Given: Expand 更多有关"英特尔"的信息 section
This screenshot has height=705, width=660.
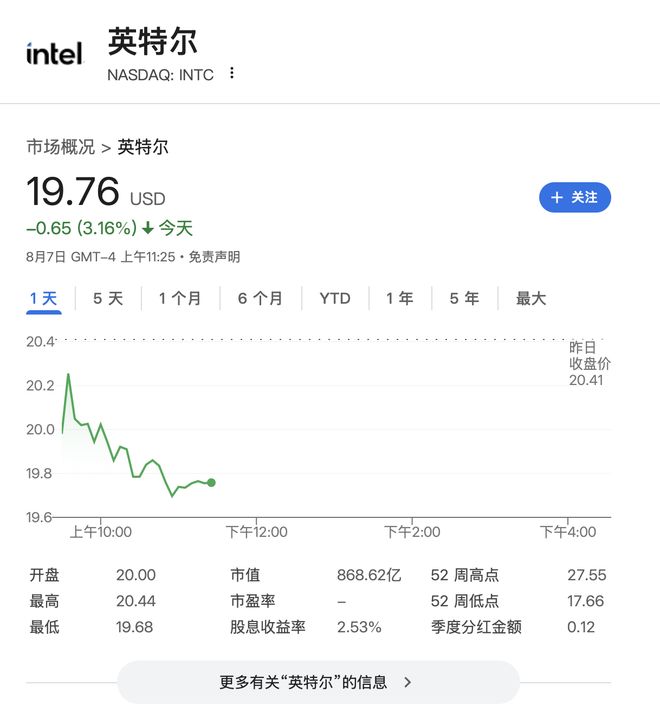Looking at the screenshot, I should click(318, 682).
